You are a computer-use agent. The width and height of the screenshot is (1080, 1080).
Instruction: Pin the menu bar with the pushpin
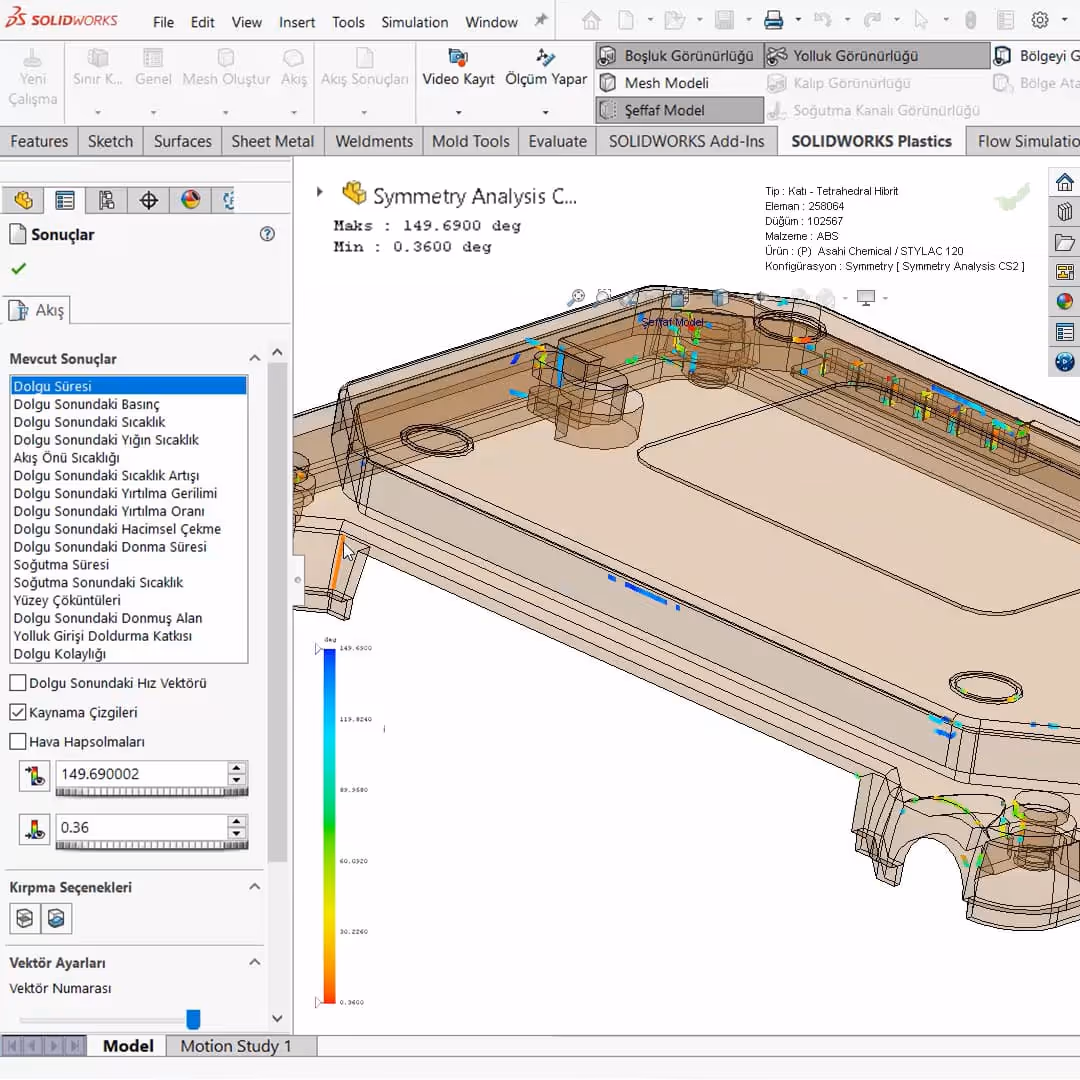pyautogui.click(x=541, y=20)
